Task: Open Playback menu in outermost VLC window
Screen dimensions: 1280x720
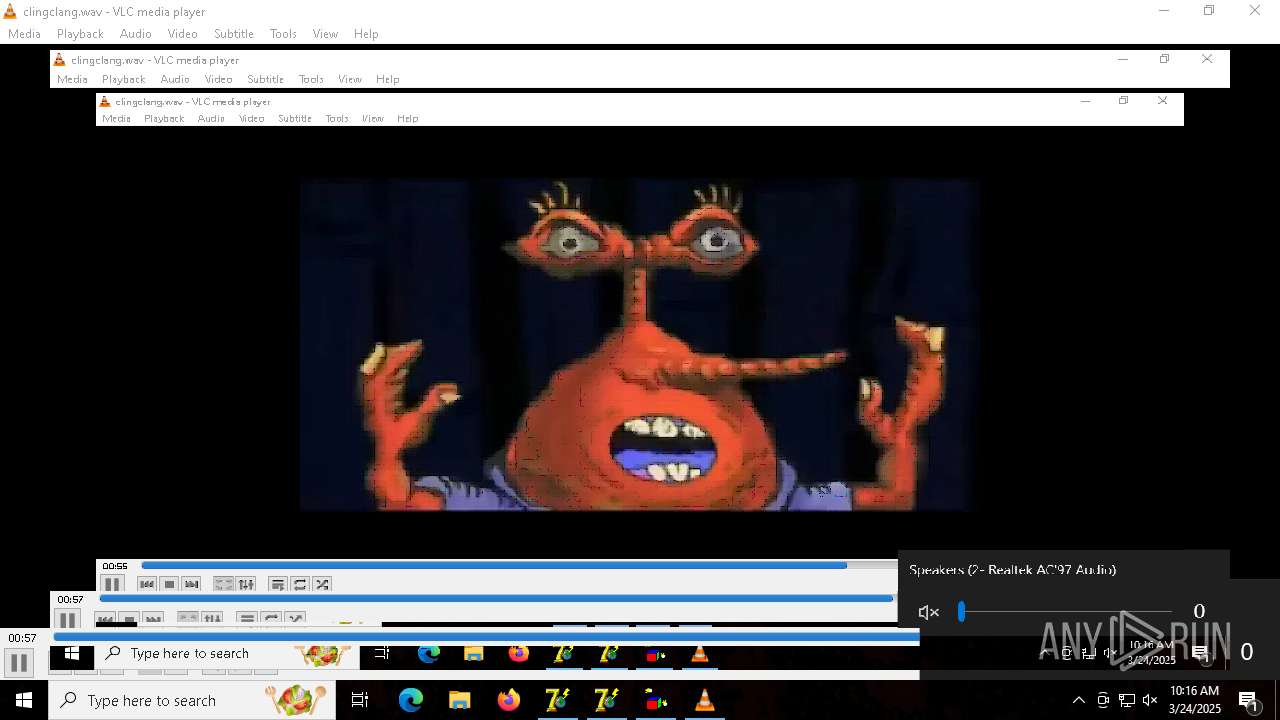Action: (x=80, y=34)
